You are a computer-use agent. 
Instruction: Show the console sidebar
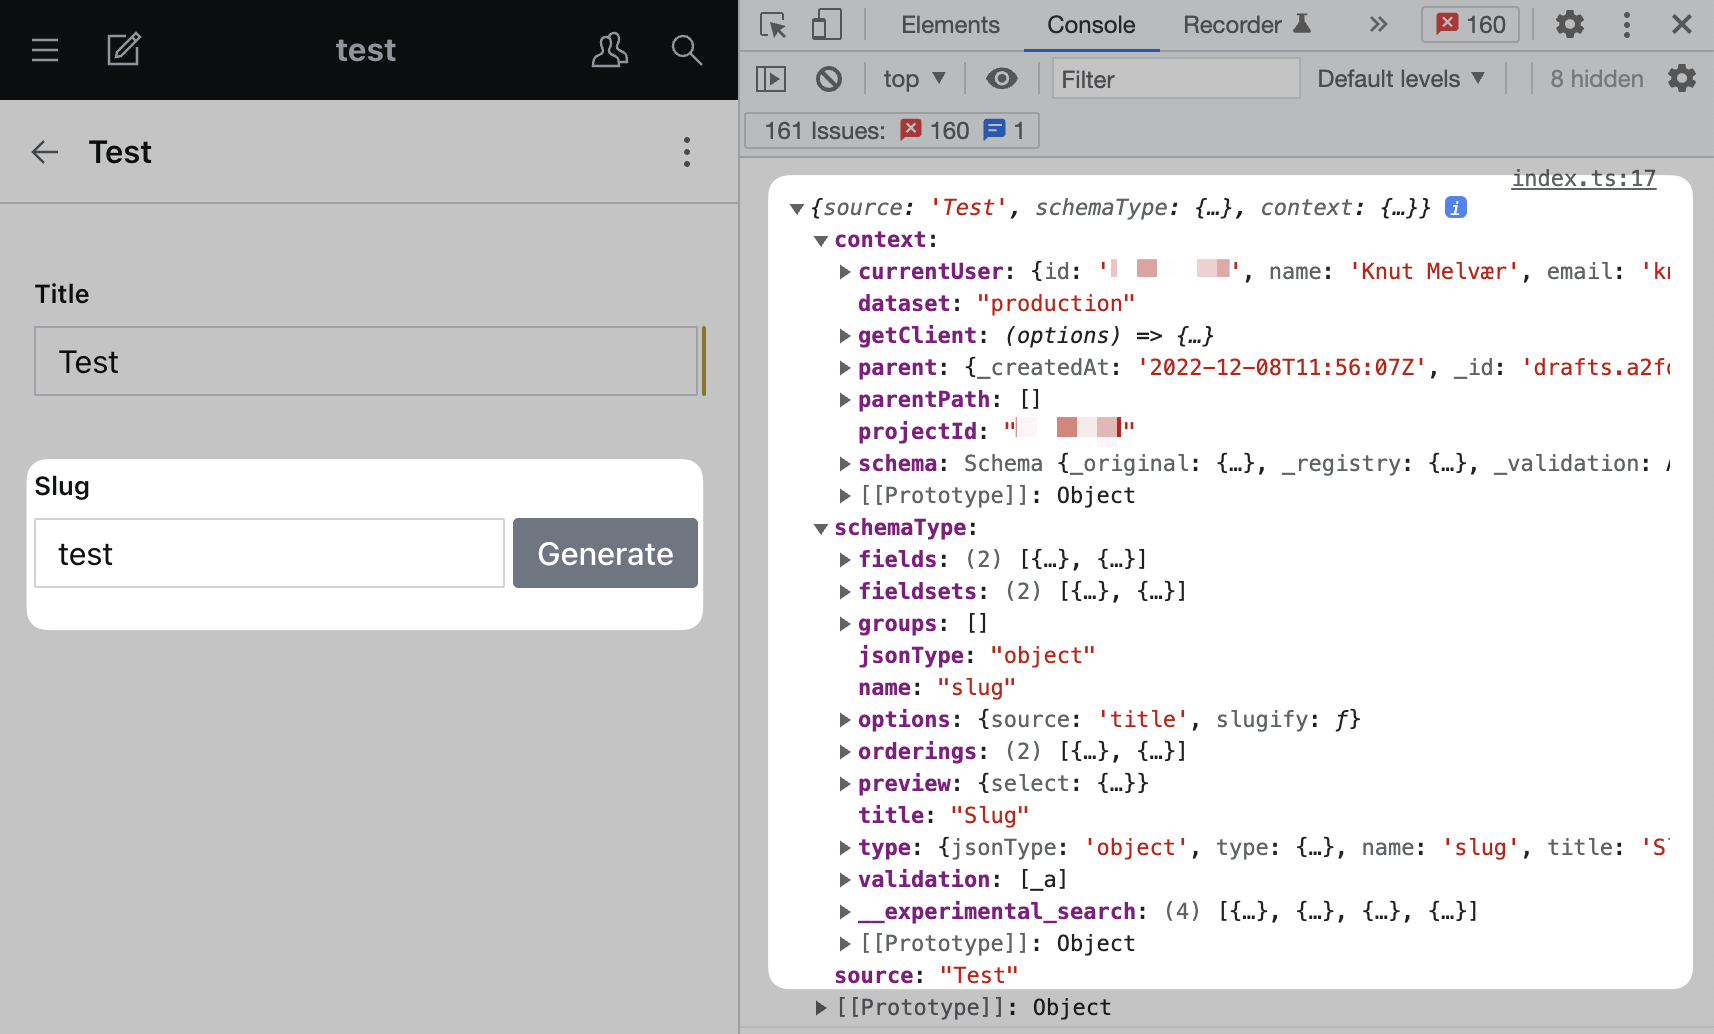pyautogui.click(x=771, y=79)
